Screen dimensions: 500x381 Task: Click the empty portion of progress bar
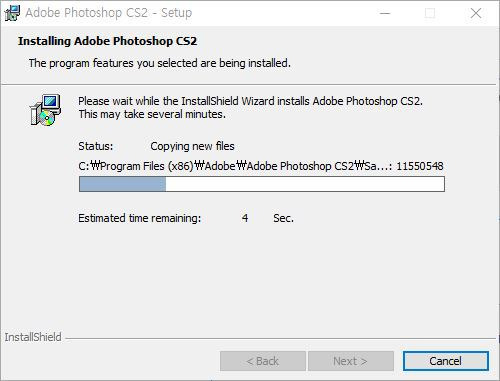click(305, 184)
